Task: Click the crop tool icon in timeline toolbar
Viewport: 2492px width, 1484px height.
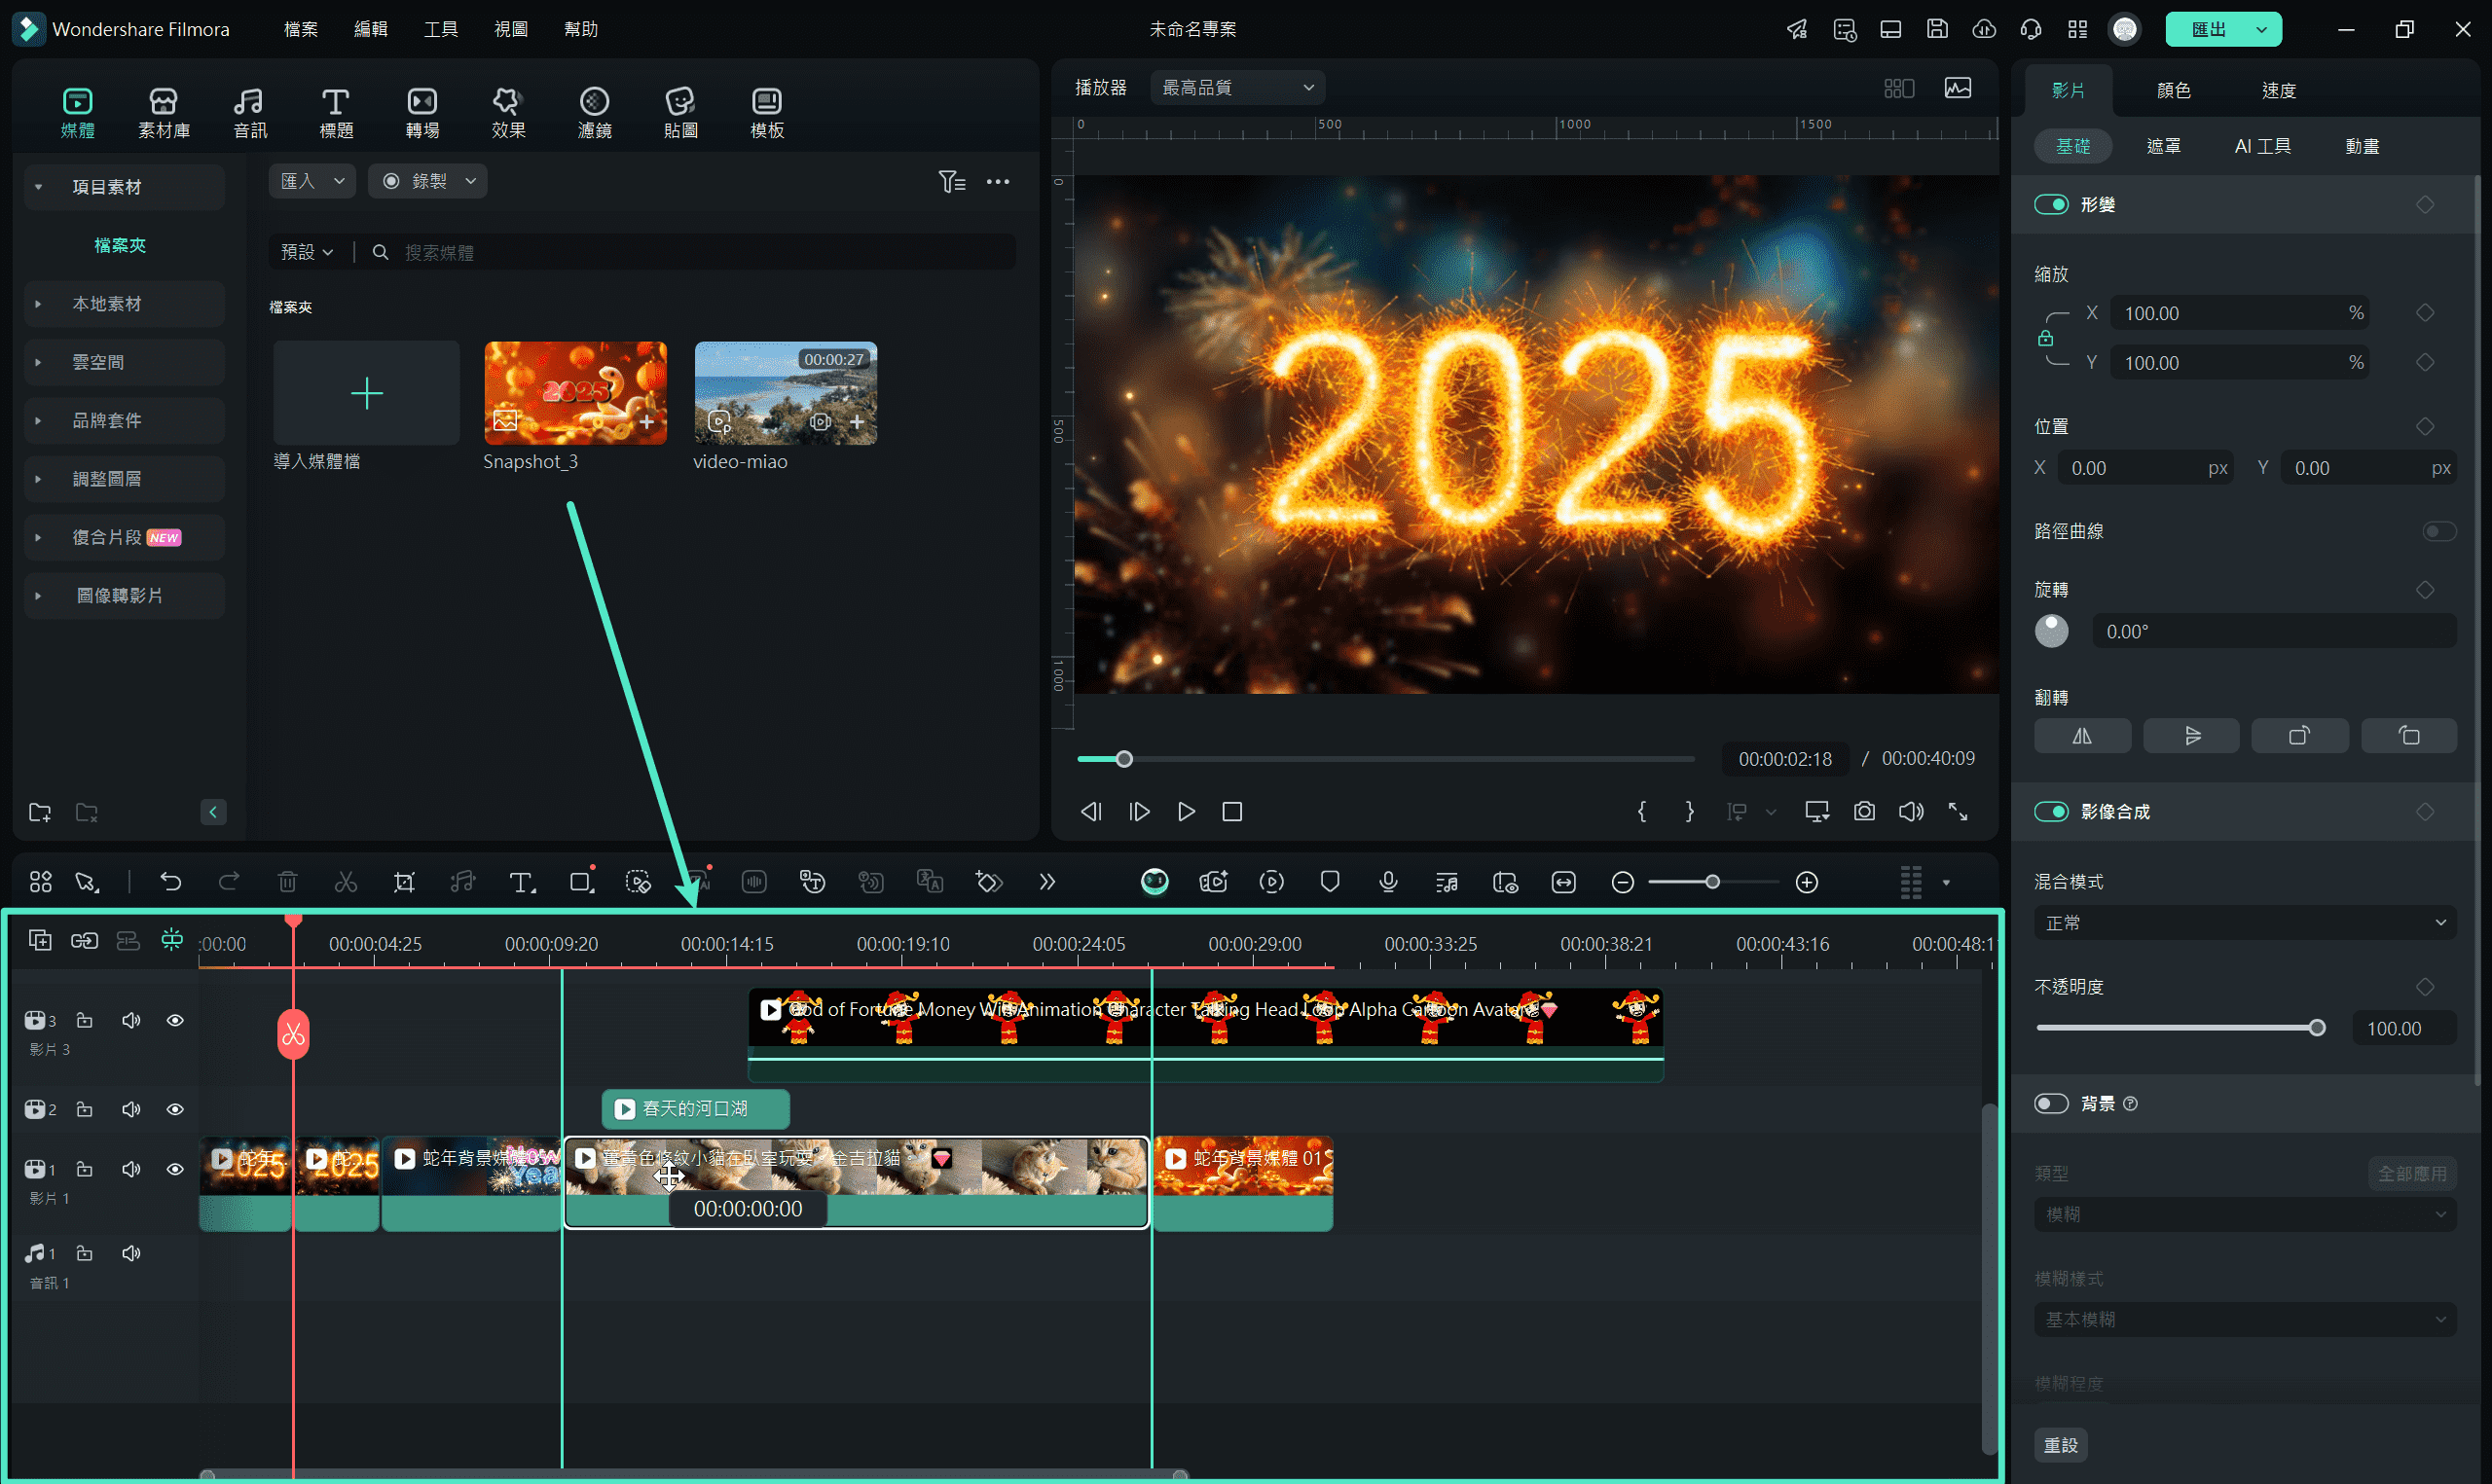Action: coord(404,882)
